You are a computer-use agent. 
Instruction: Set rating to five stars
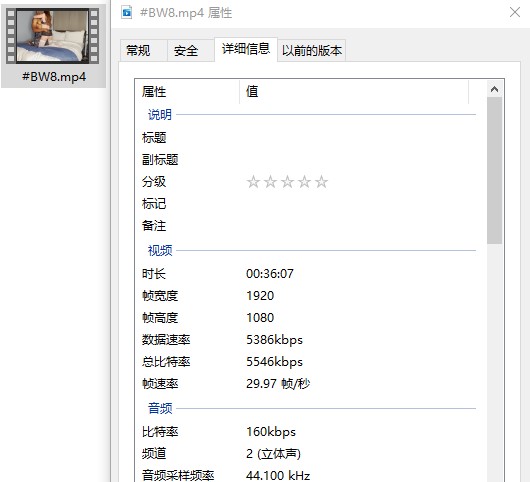click(321, 182)
